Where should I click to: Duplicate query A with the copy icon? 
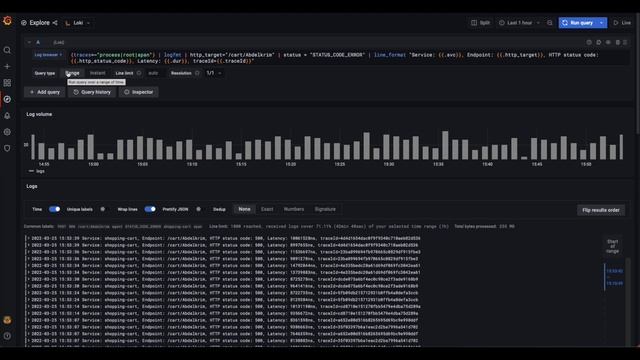[599, 42]
